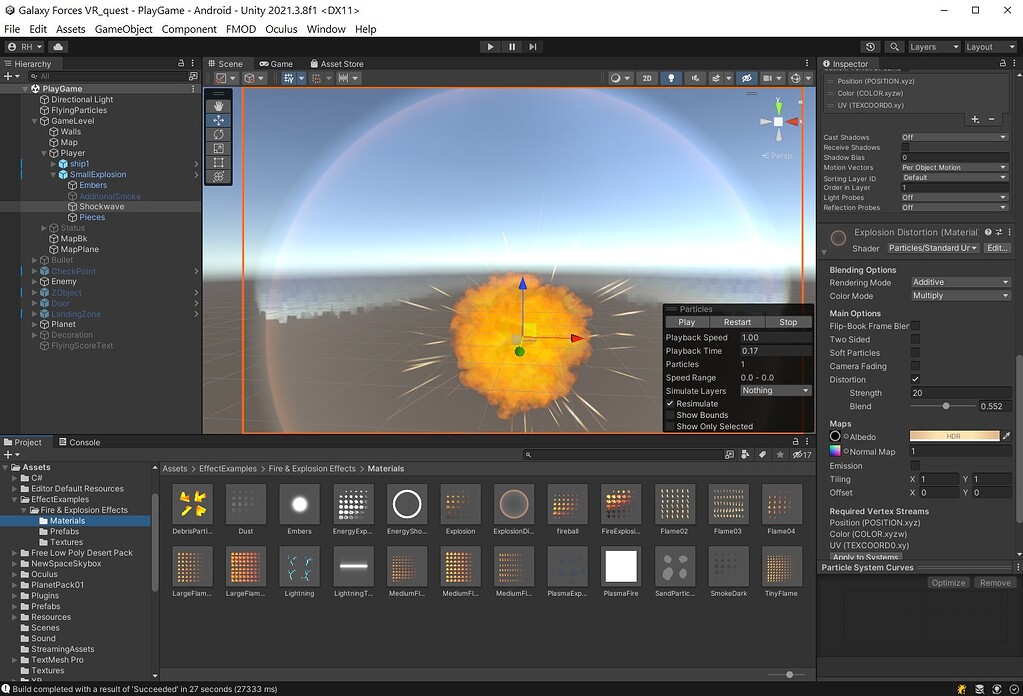Uncheck the Distortion checkbox

pos(915,379)
